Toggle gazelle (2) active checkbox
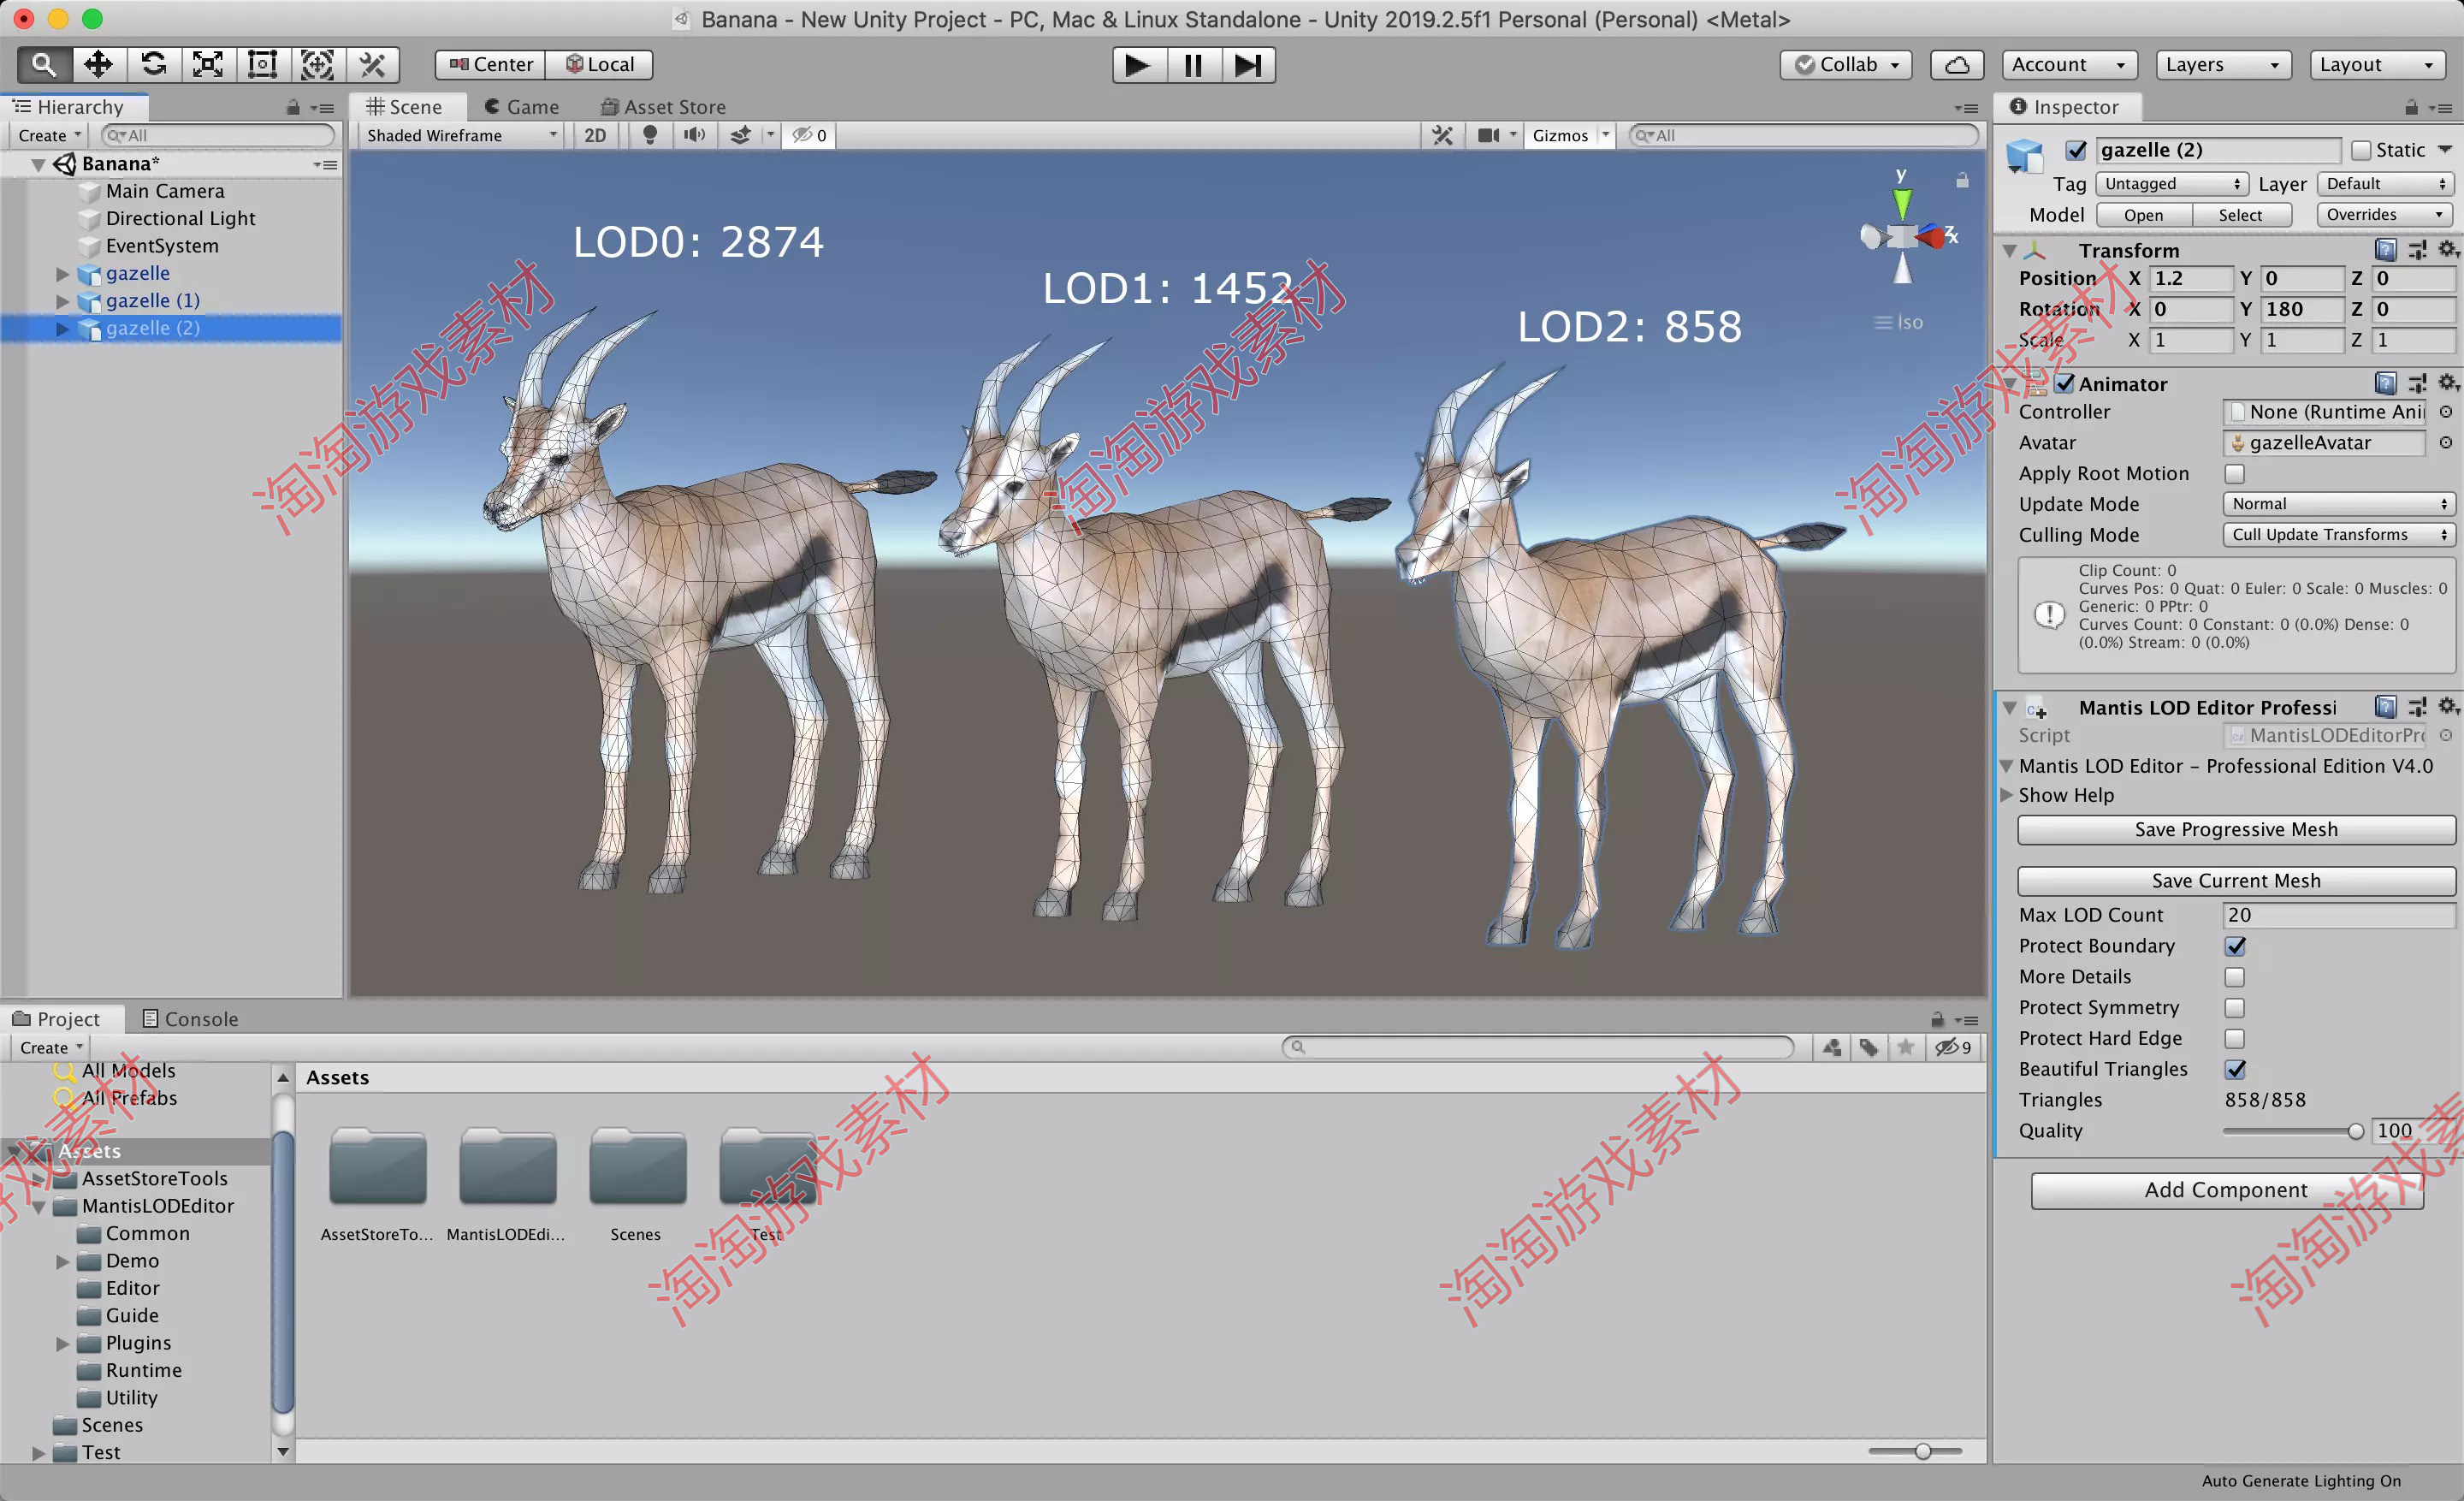This screenshot has width=2464, height=1501. tap(2076, 150)
